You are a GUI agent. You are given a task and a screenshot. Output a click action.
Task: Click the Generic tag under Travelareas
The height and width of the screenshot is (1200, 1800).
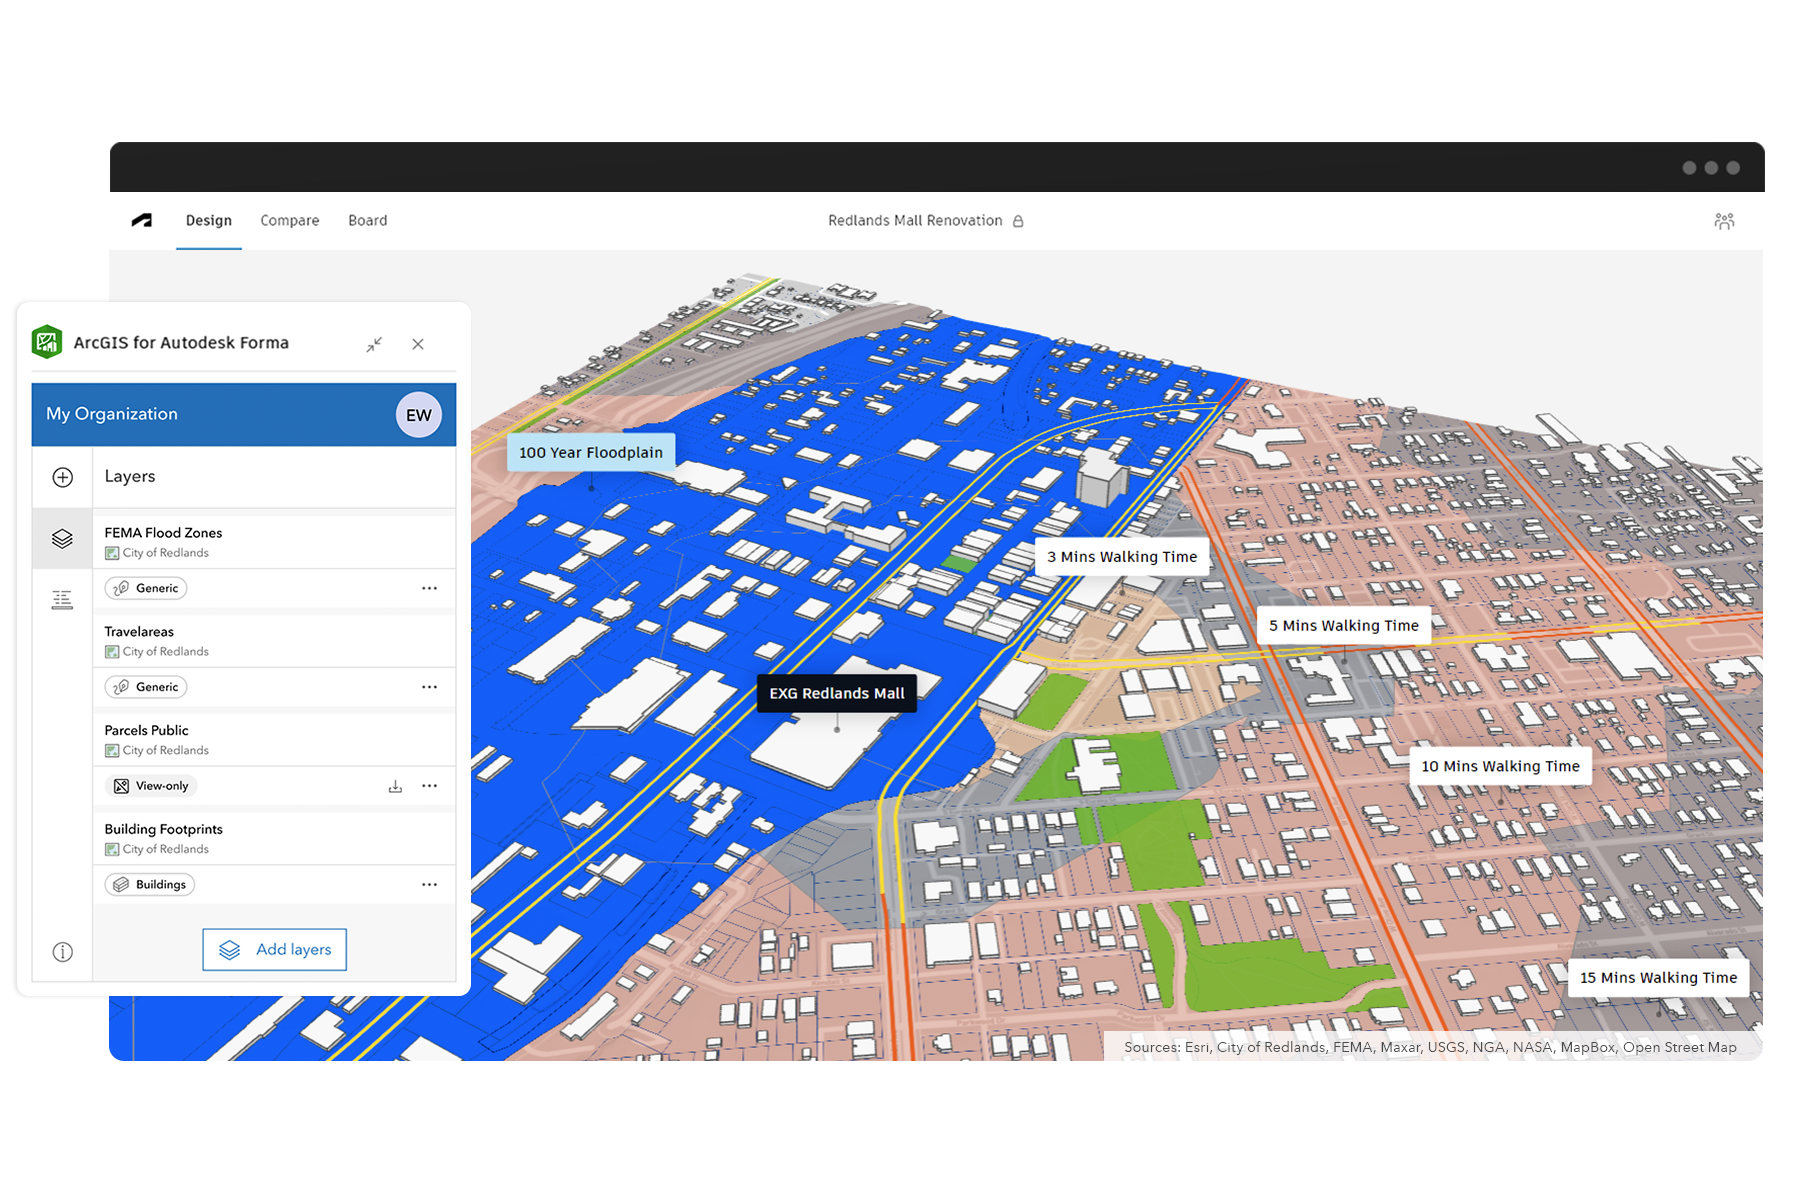coord(146,687)
